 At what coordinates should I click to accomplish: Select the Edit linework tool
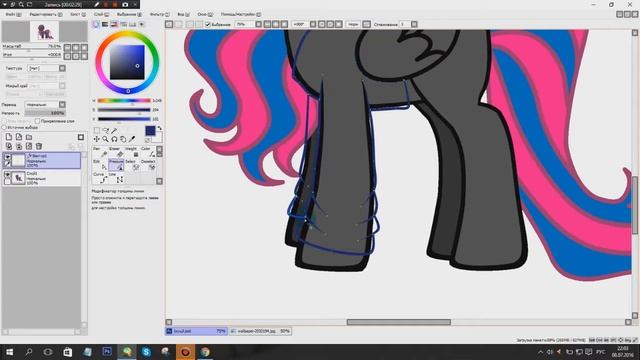[x=100, y=165]
